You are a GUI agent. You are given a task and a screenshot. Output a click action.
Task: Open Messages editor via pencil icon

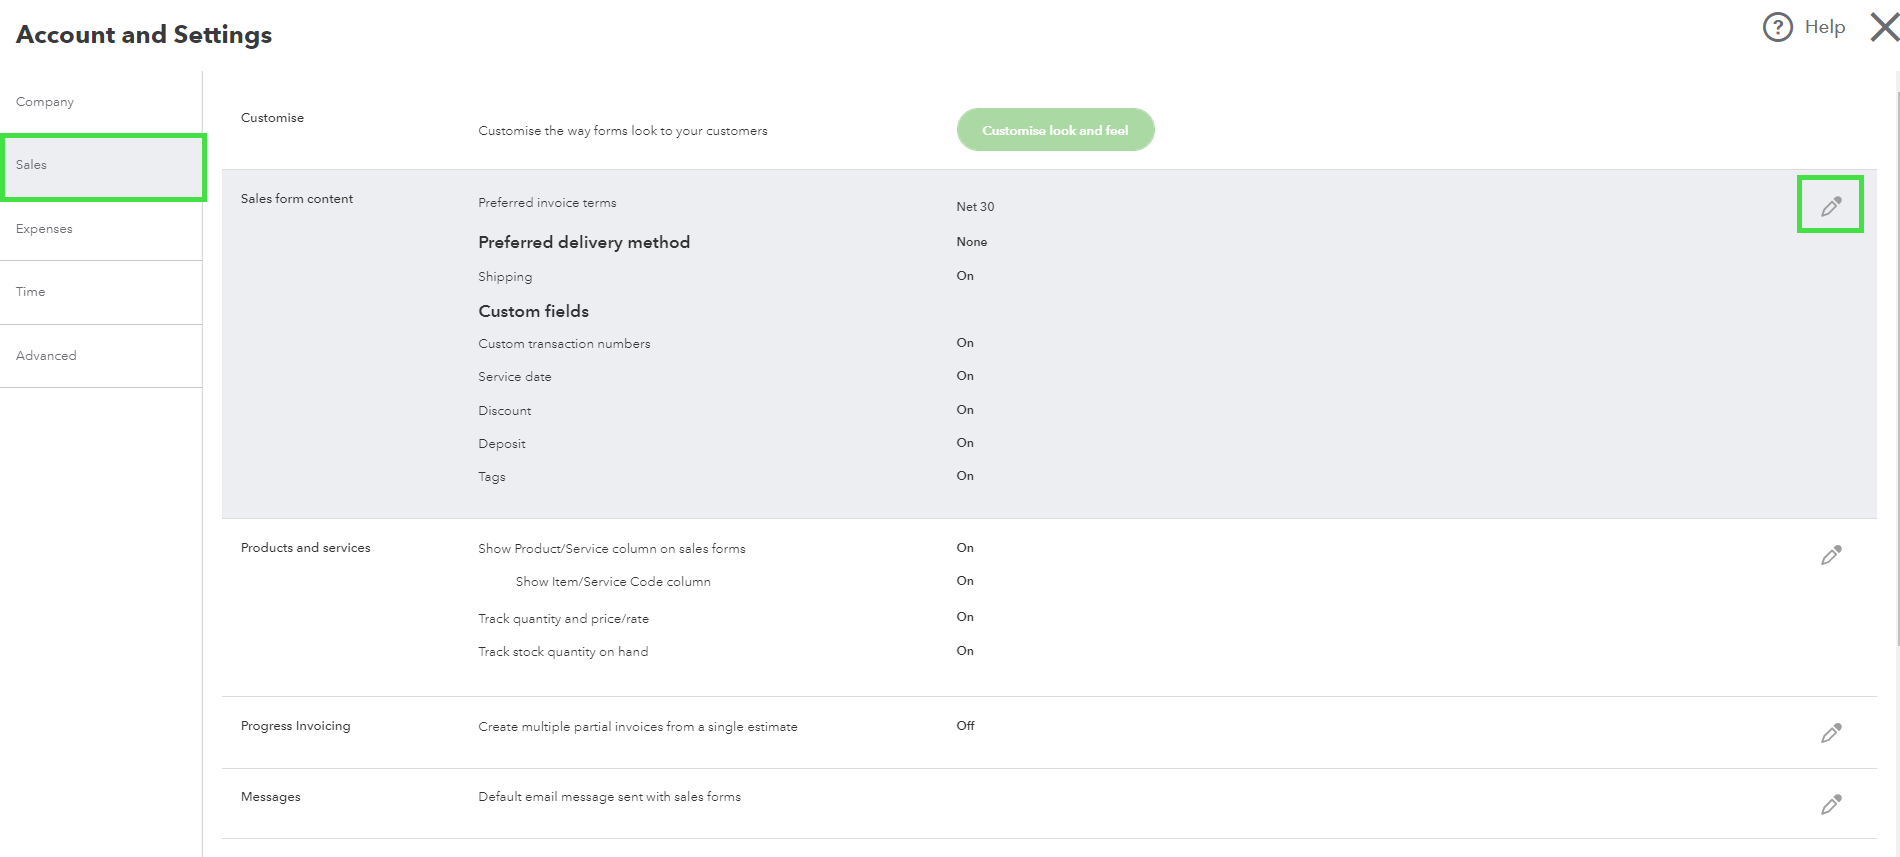point(1830,804)
